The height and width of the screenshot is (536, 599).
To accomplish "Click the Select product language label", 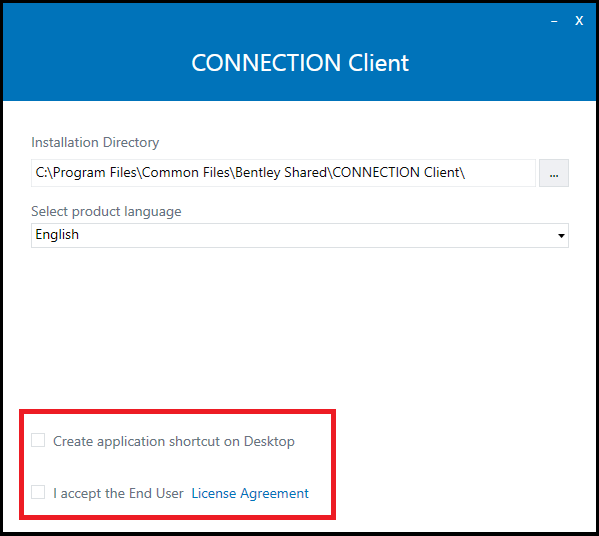I will point(106,212).
